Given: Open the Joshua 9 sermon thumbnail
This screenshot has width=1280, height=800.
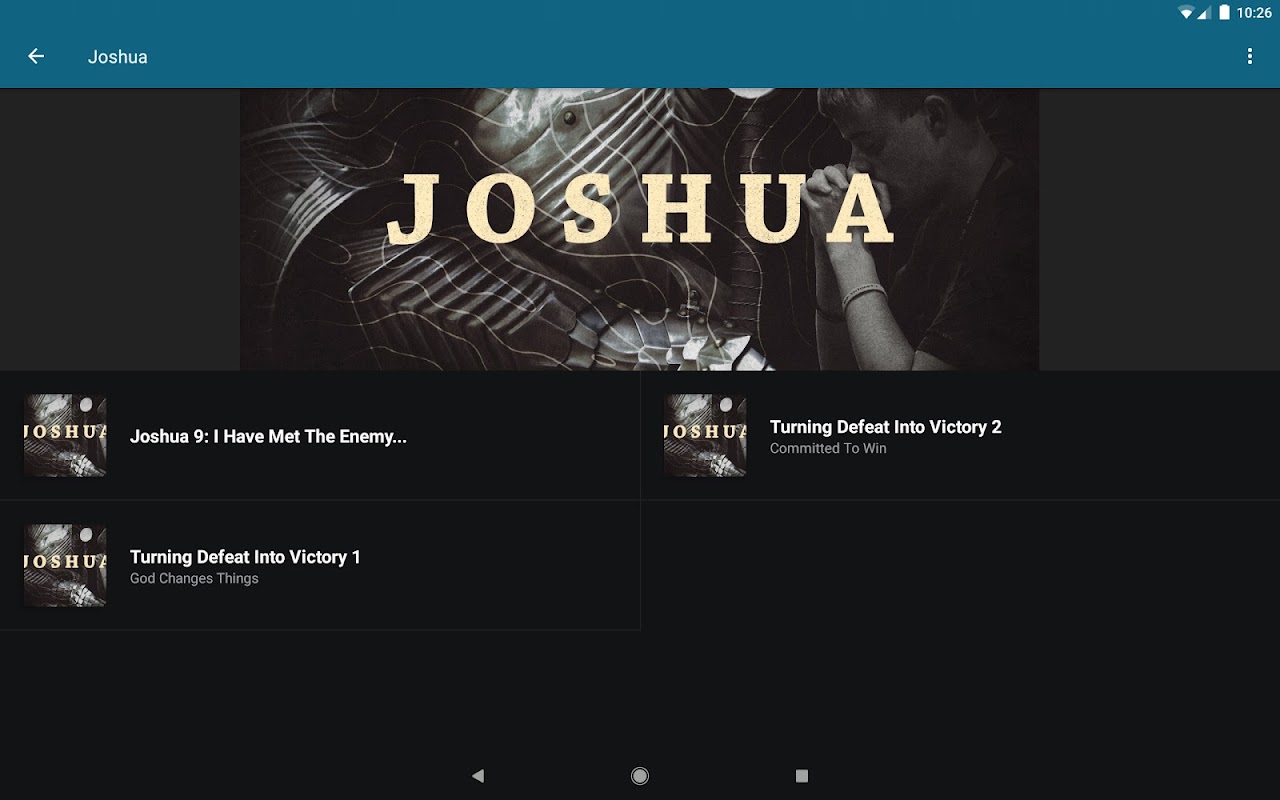Looking at the screenshot, I should [65, 435].
